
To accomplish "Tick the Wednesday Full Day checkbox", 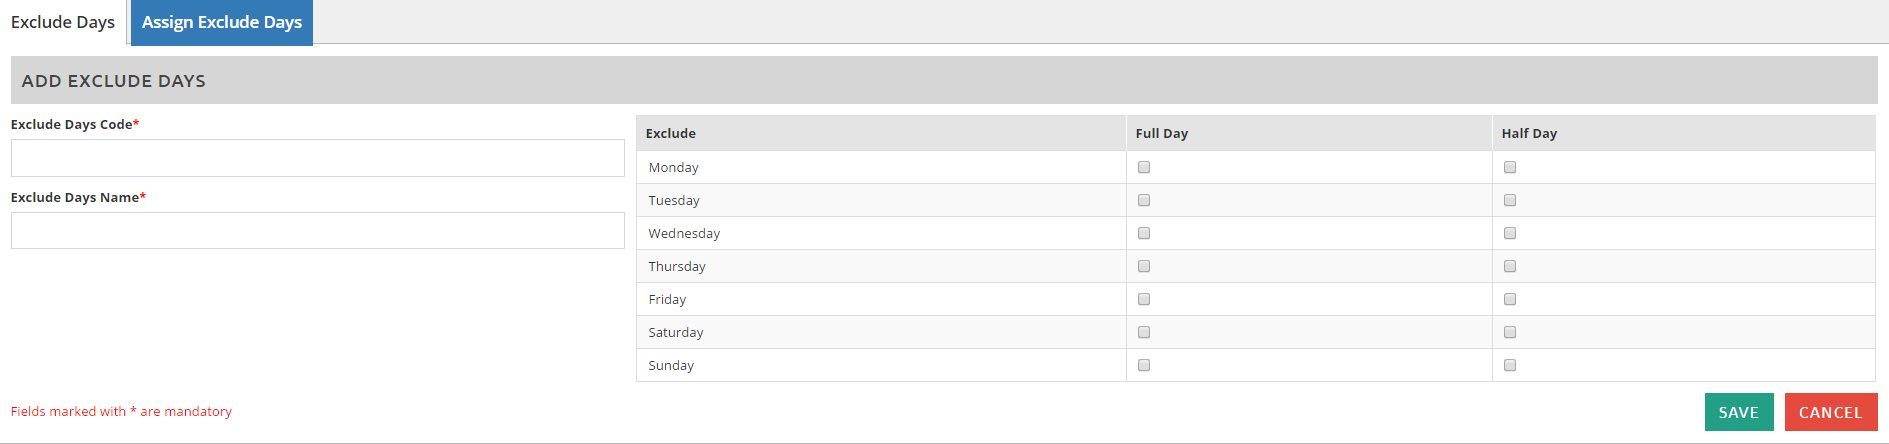I will point(1144,234).
